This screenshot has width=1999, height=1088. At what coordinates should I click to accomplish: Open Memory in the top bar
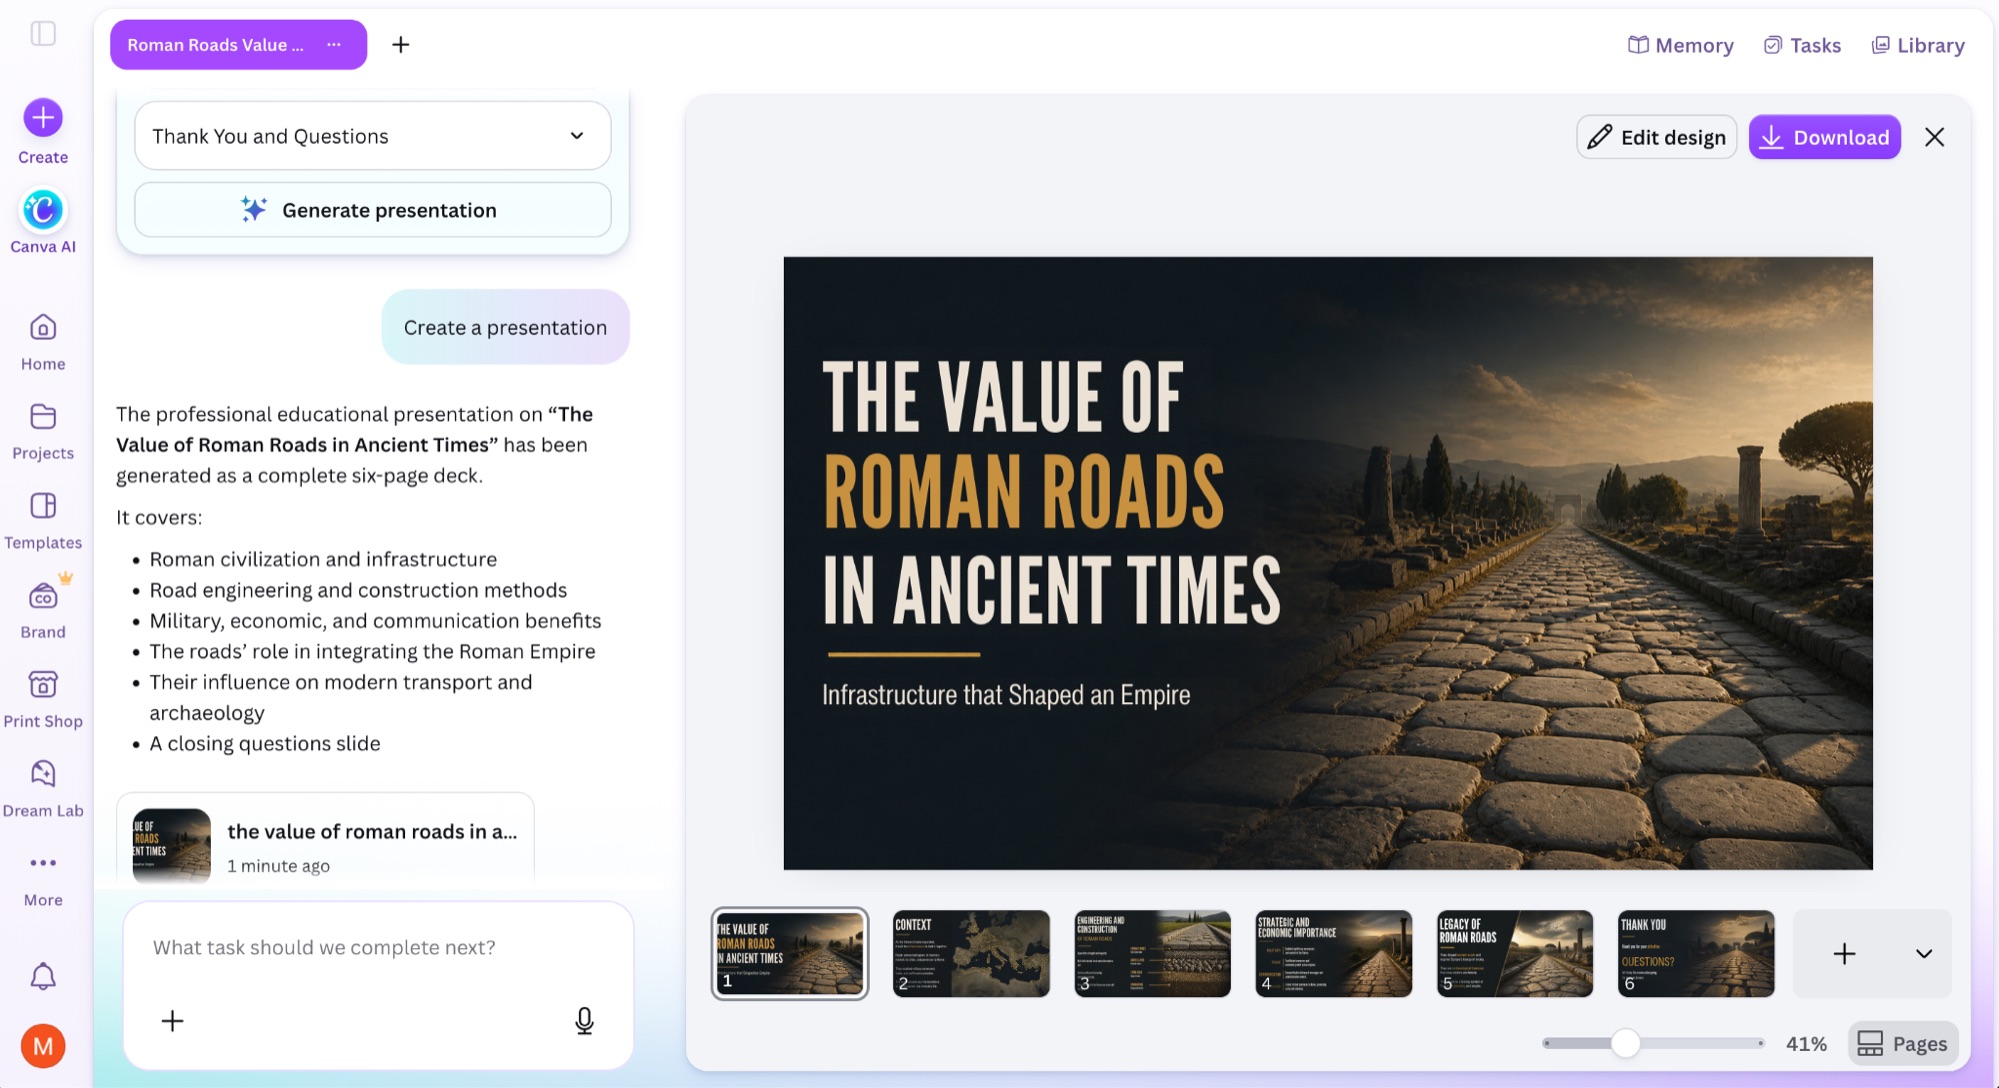1680,45
